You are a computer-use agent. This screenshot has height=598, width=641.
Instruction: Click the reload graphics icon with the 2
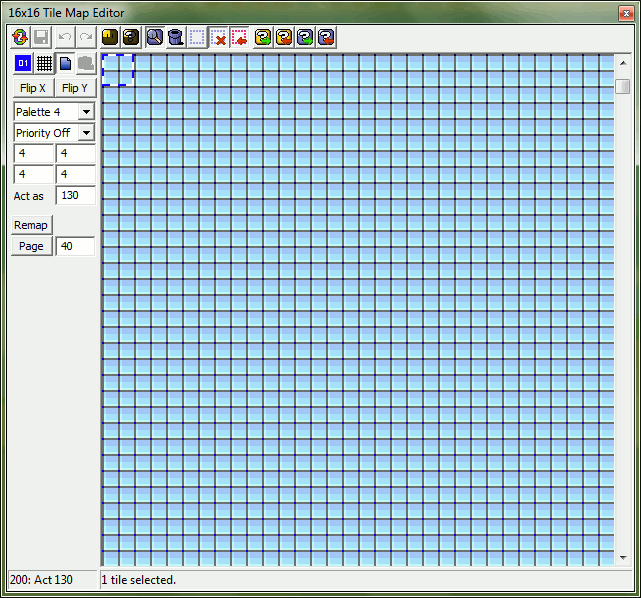tap(20, 38)
